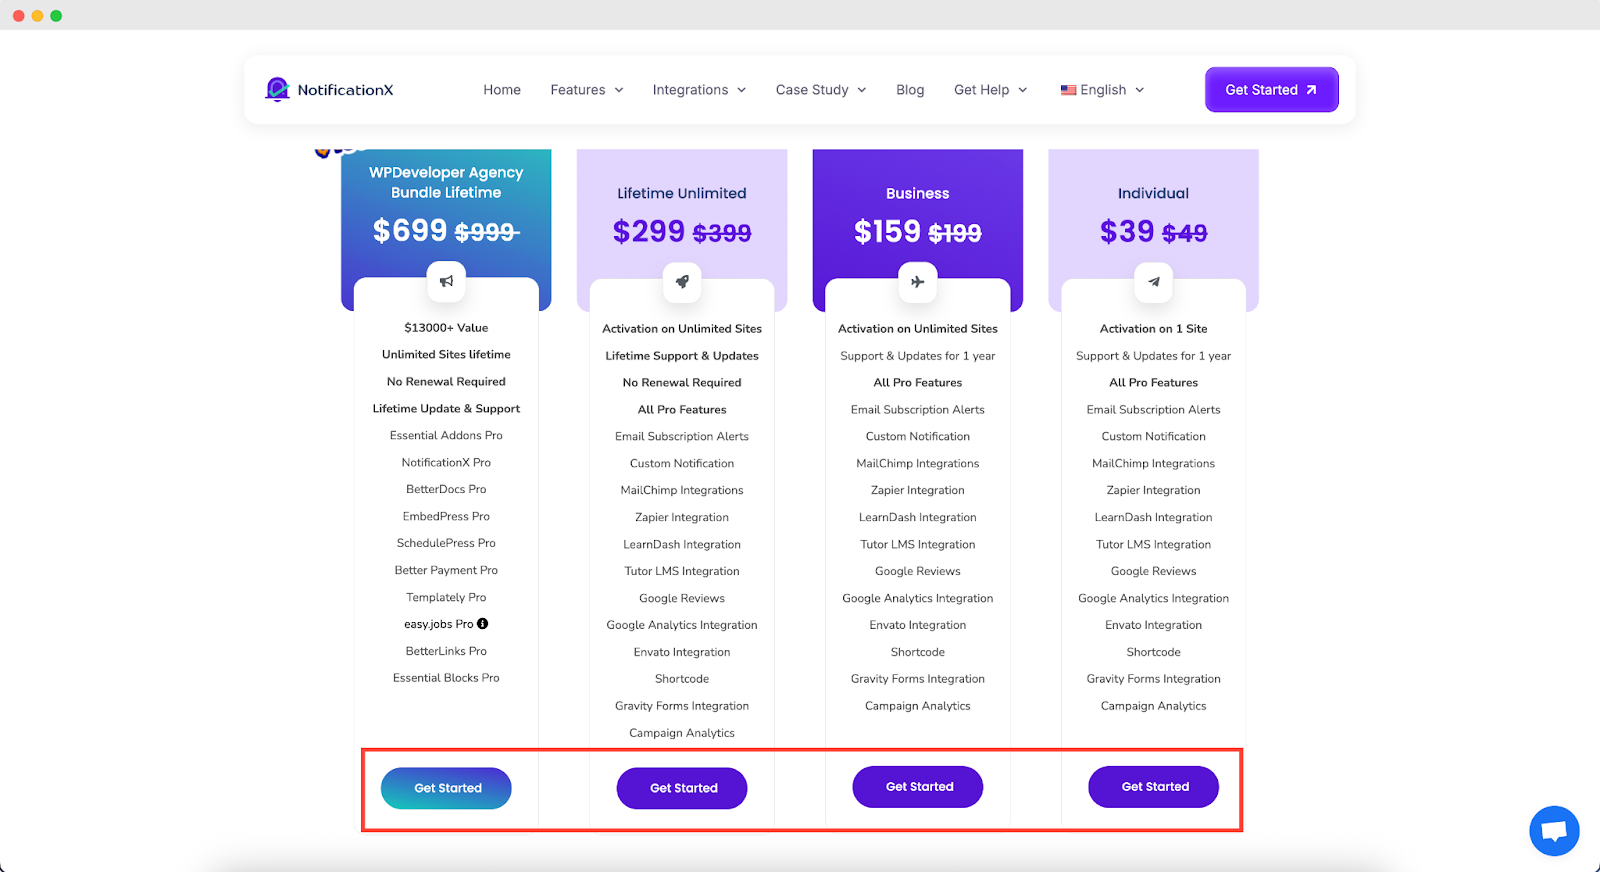Image resolution: width=1600 pixels, height=872 pixels.
Task: Click 'Lifetime Support & Updates' feature text
Action: click(682, 356)
